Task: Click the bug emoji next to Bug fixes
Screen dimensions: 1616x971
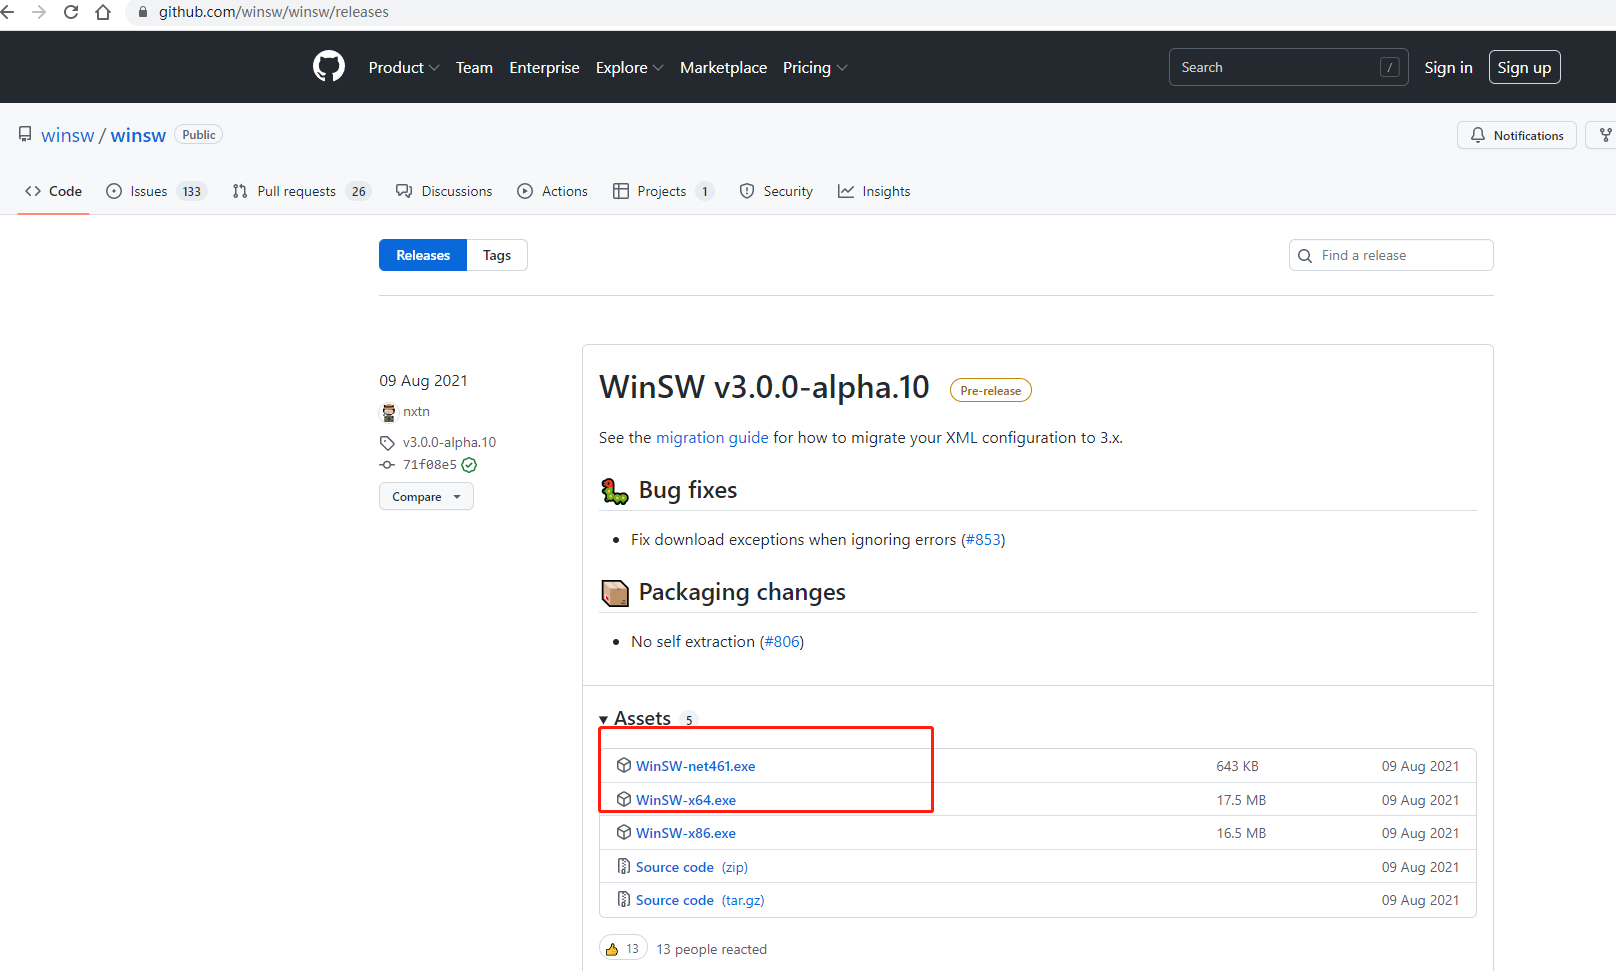Action: tap(614, 490)
